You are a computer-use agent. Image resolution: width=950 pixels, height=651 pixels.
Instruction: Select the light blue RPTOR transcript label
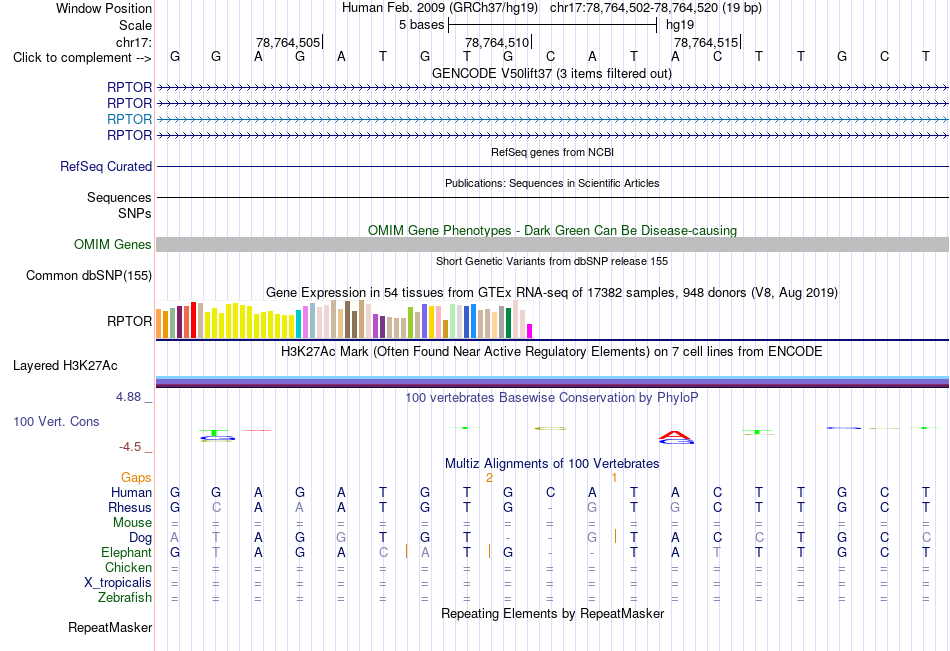[129, 119]
